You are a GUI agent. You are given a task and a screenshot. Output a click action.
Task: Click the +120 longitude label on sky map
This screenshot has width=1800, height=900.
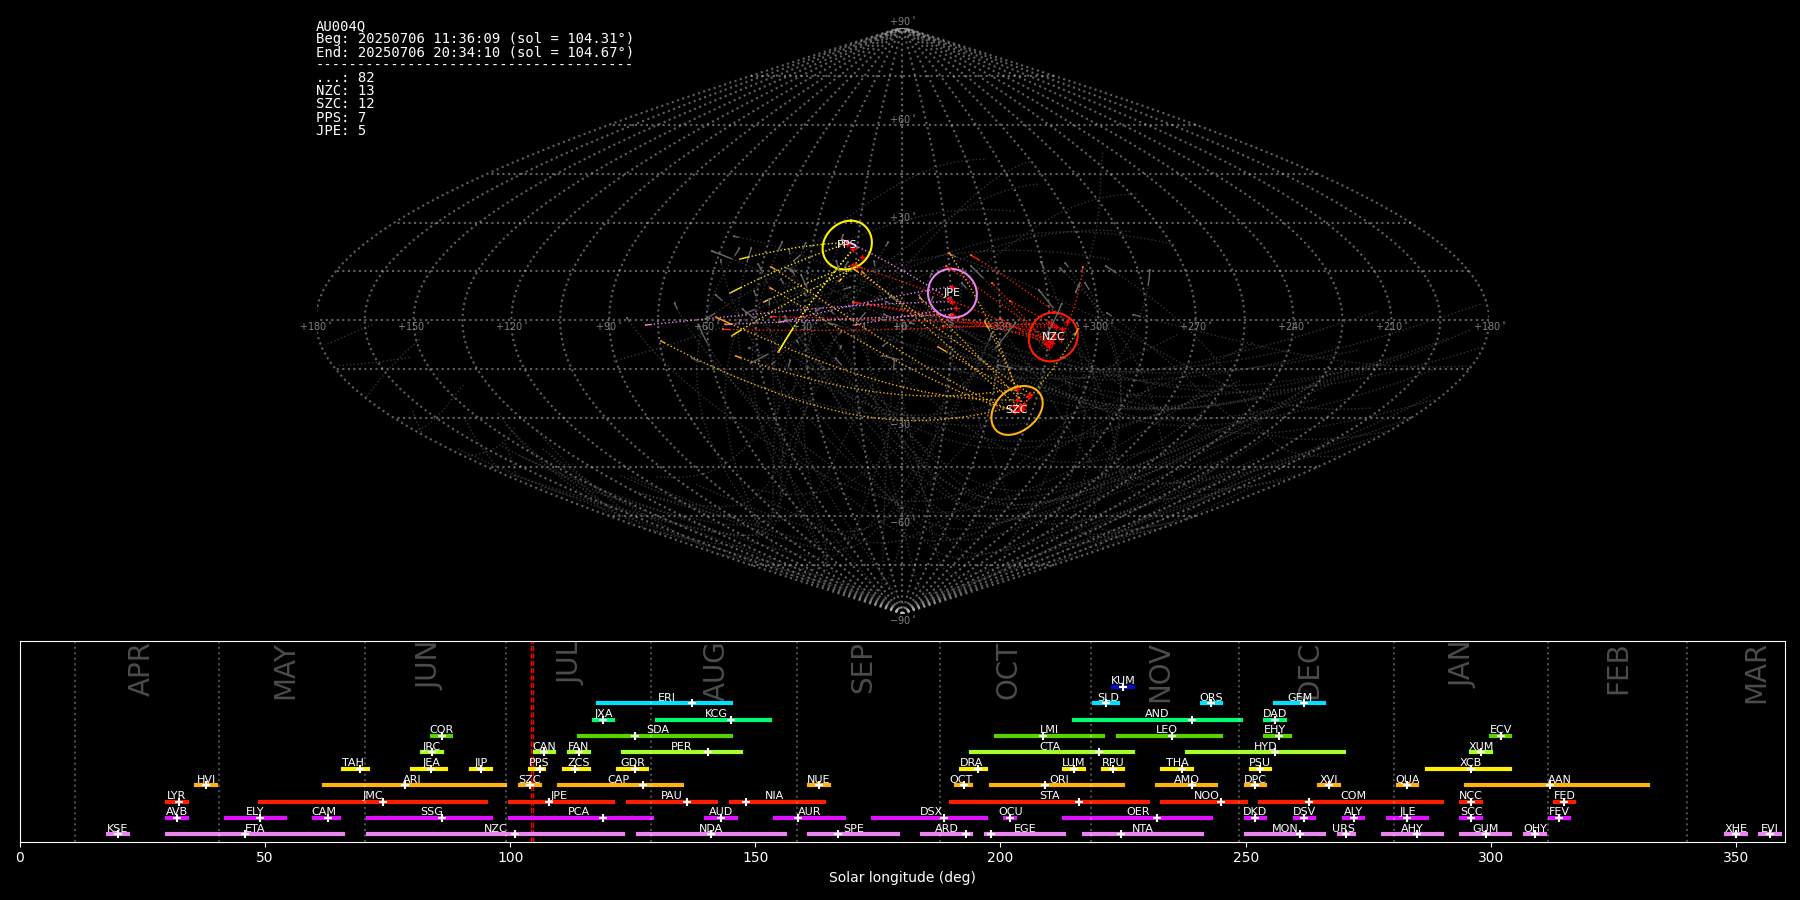coord(509,327)
